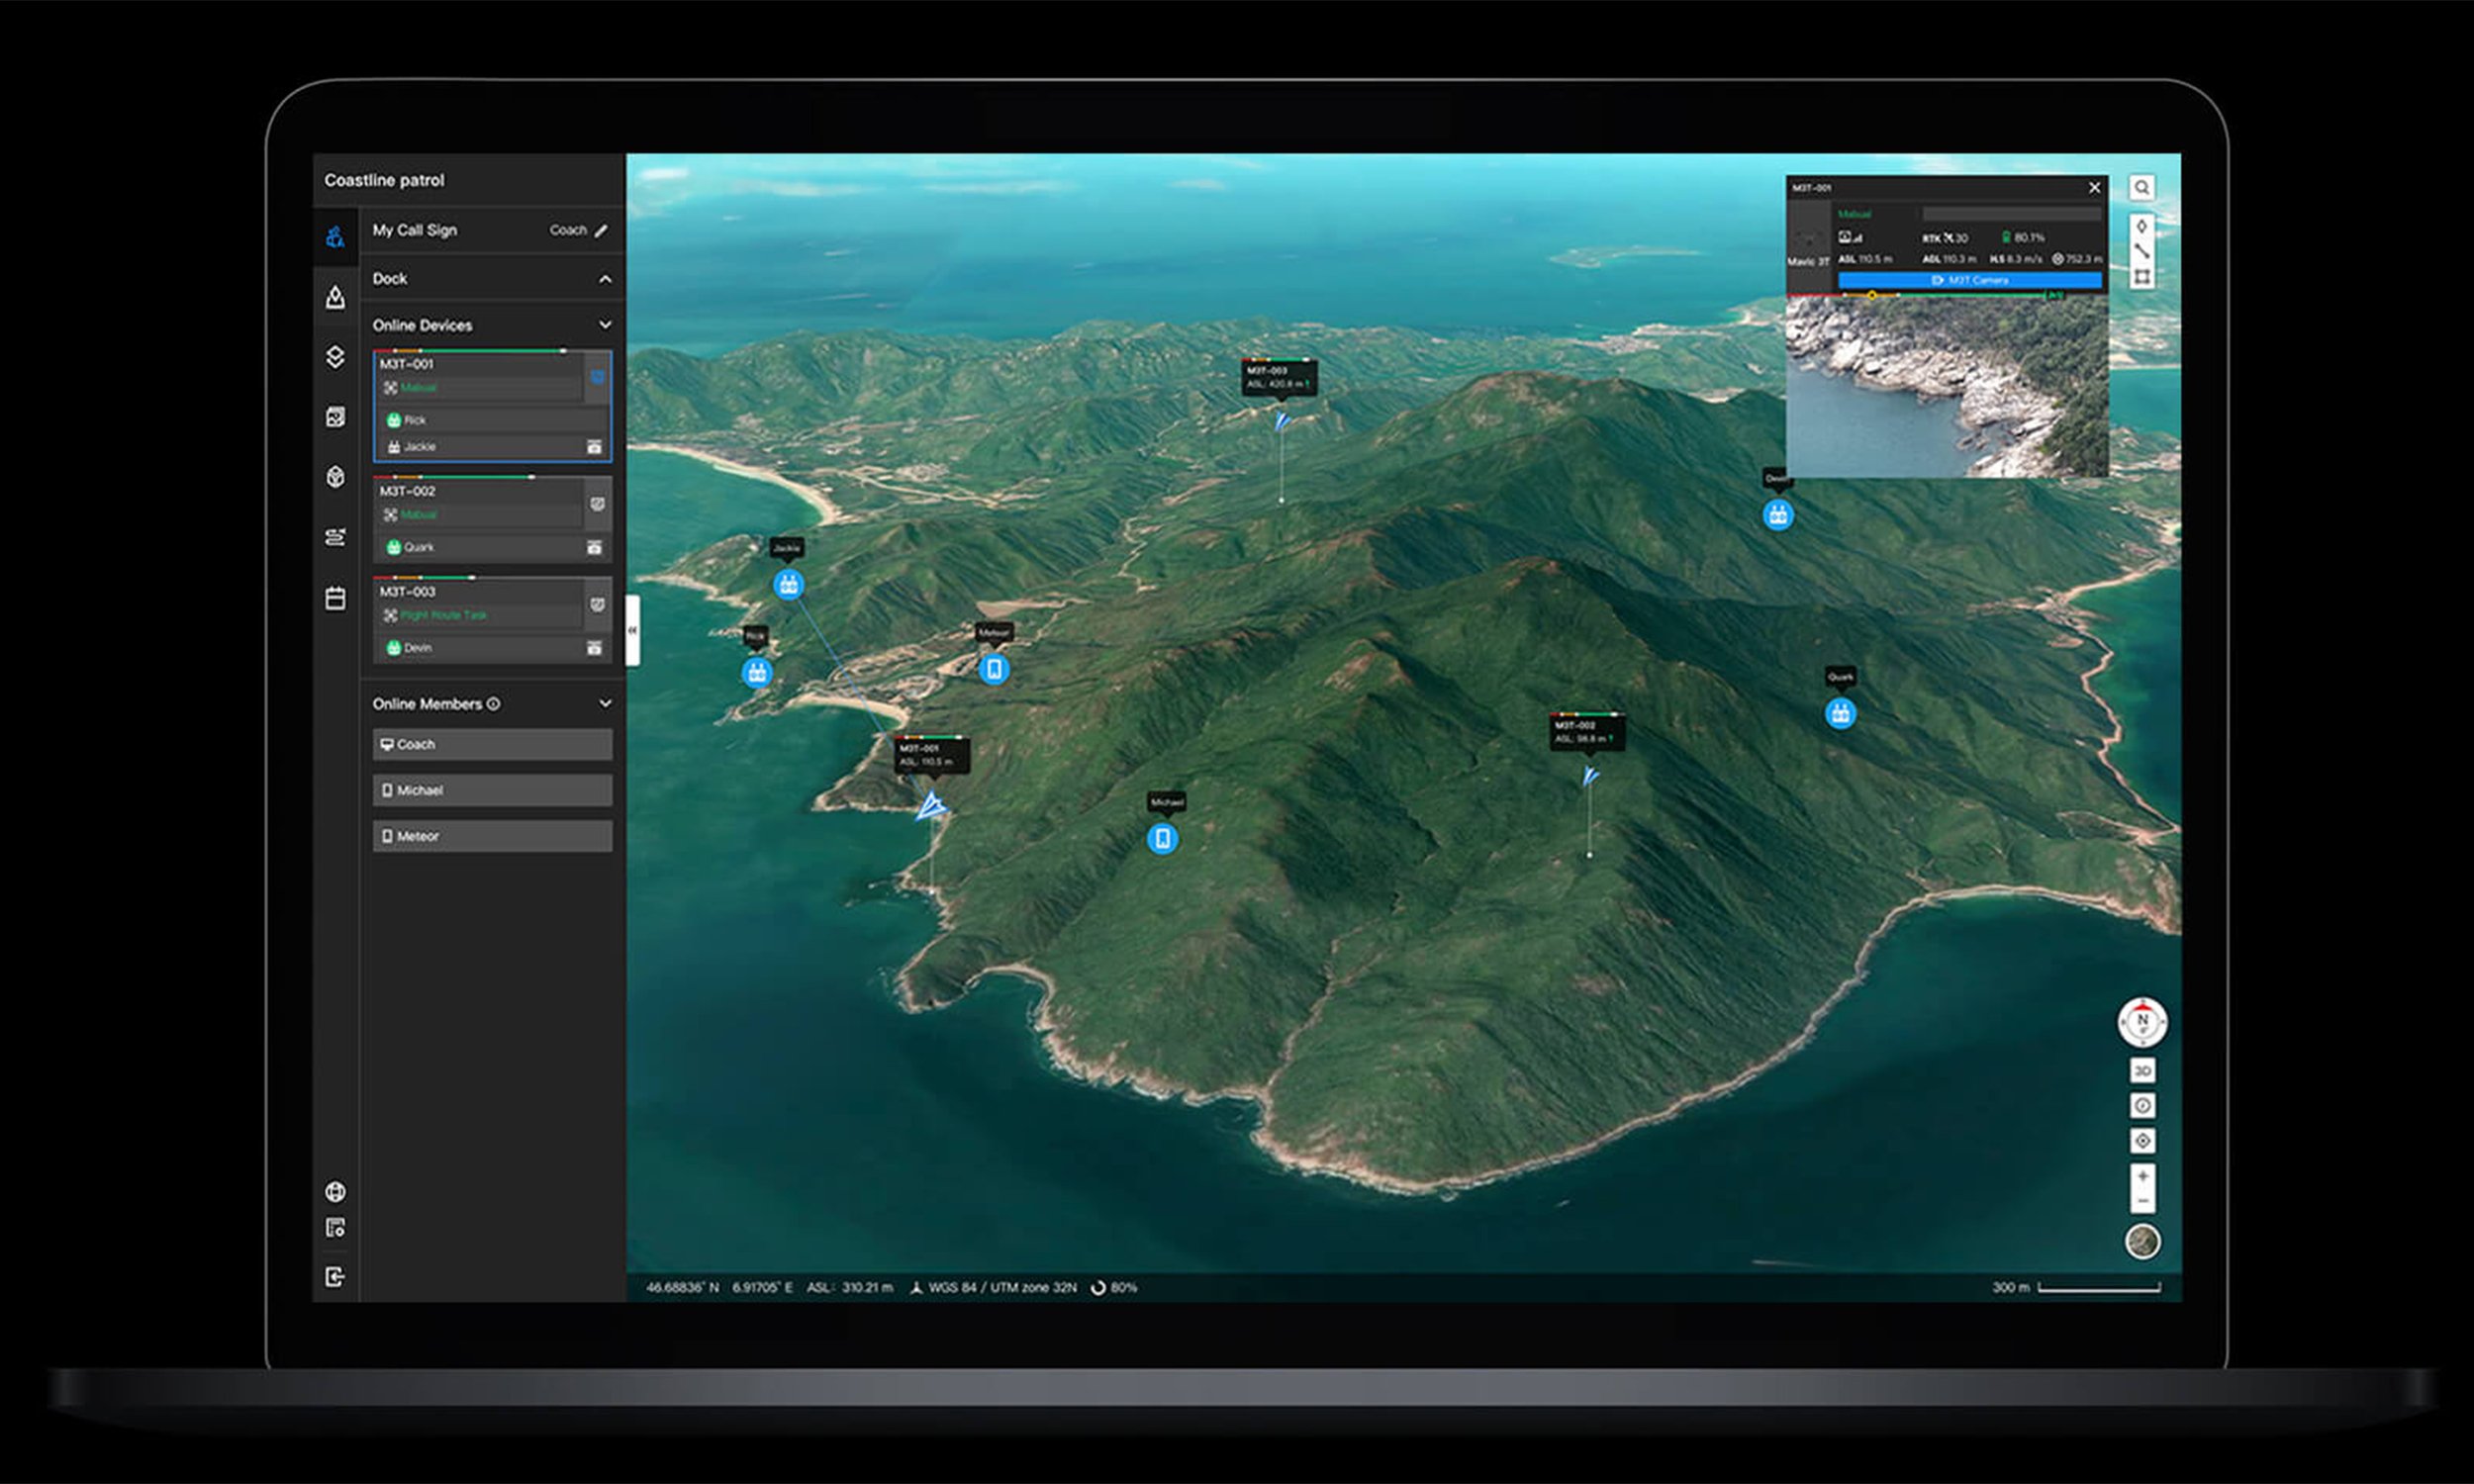This screenshot has height=1484, width=2474.
Task: Select the M3T-002 device card
Action: pos(478,503)
